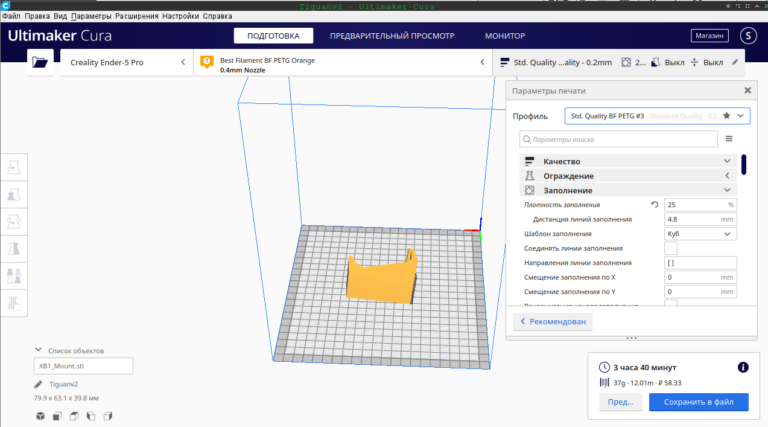Open the Справка menu
The image size is (768, 427).
(x=217, y=16)
